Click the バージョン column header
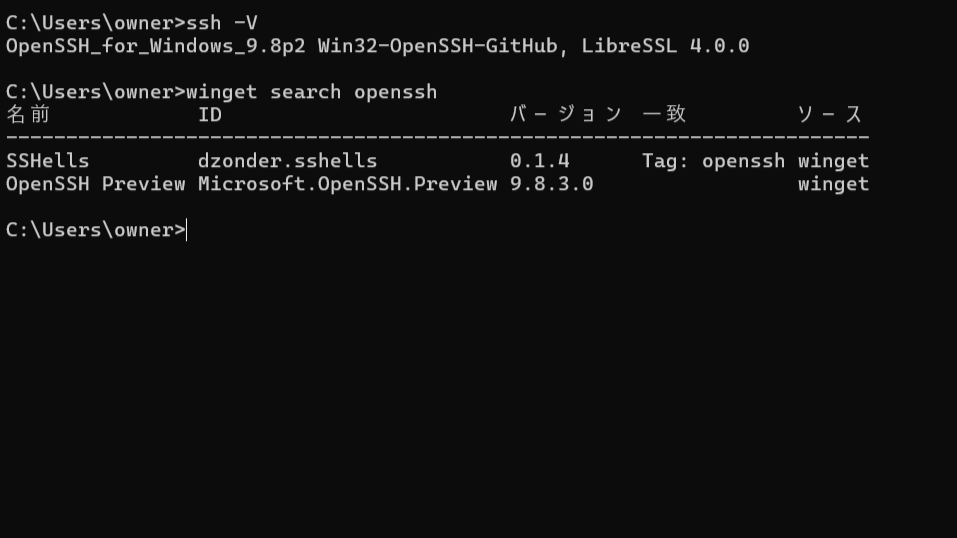The height and width of the screenshot is (538, 957). click(566, 115)
